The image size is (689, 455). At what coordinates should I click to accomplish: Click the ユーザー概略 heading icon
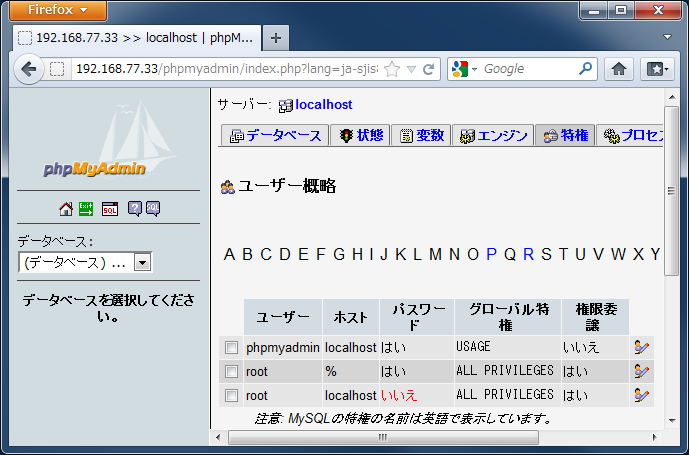[x=228, y=187]
